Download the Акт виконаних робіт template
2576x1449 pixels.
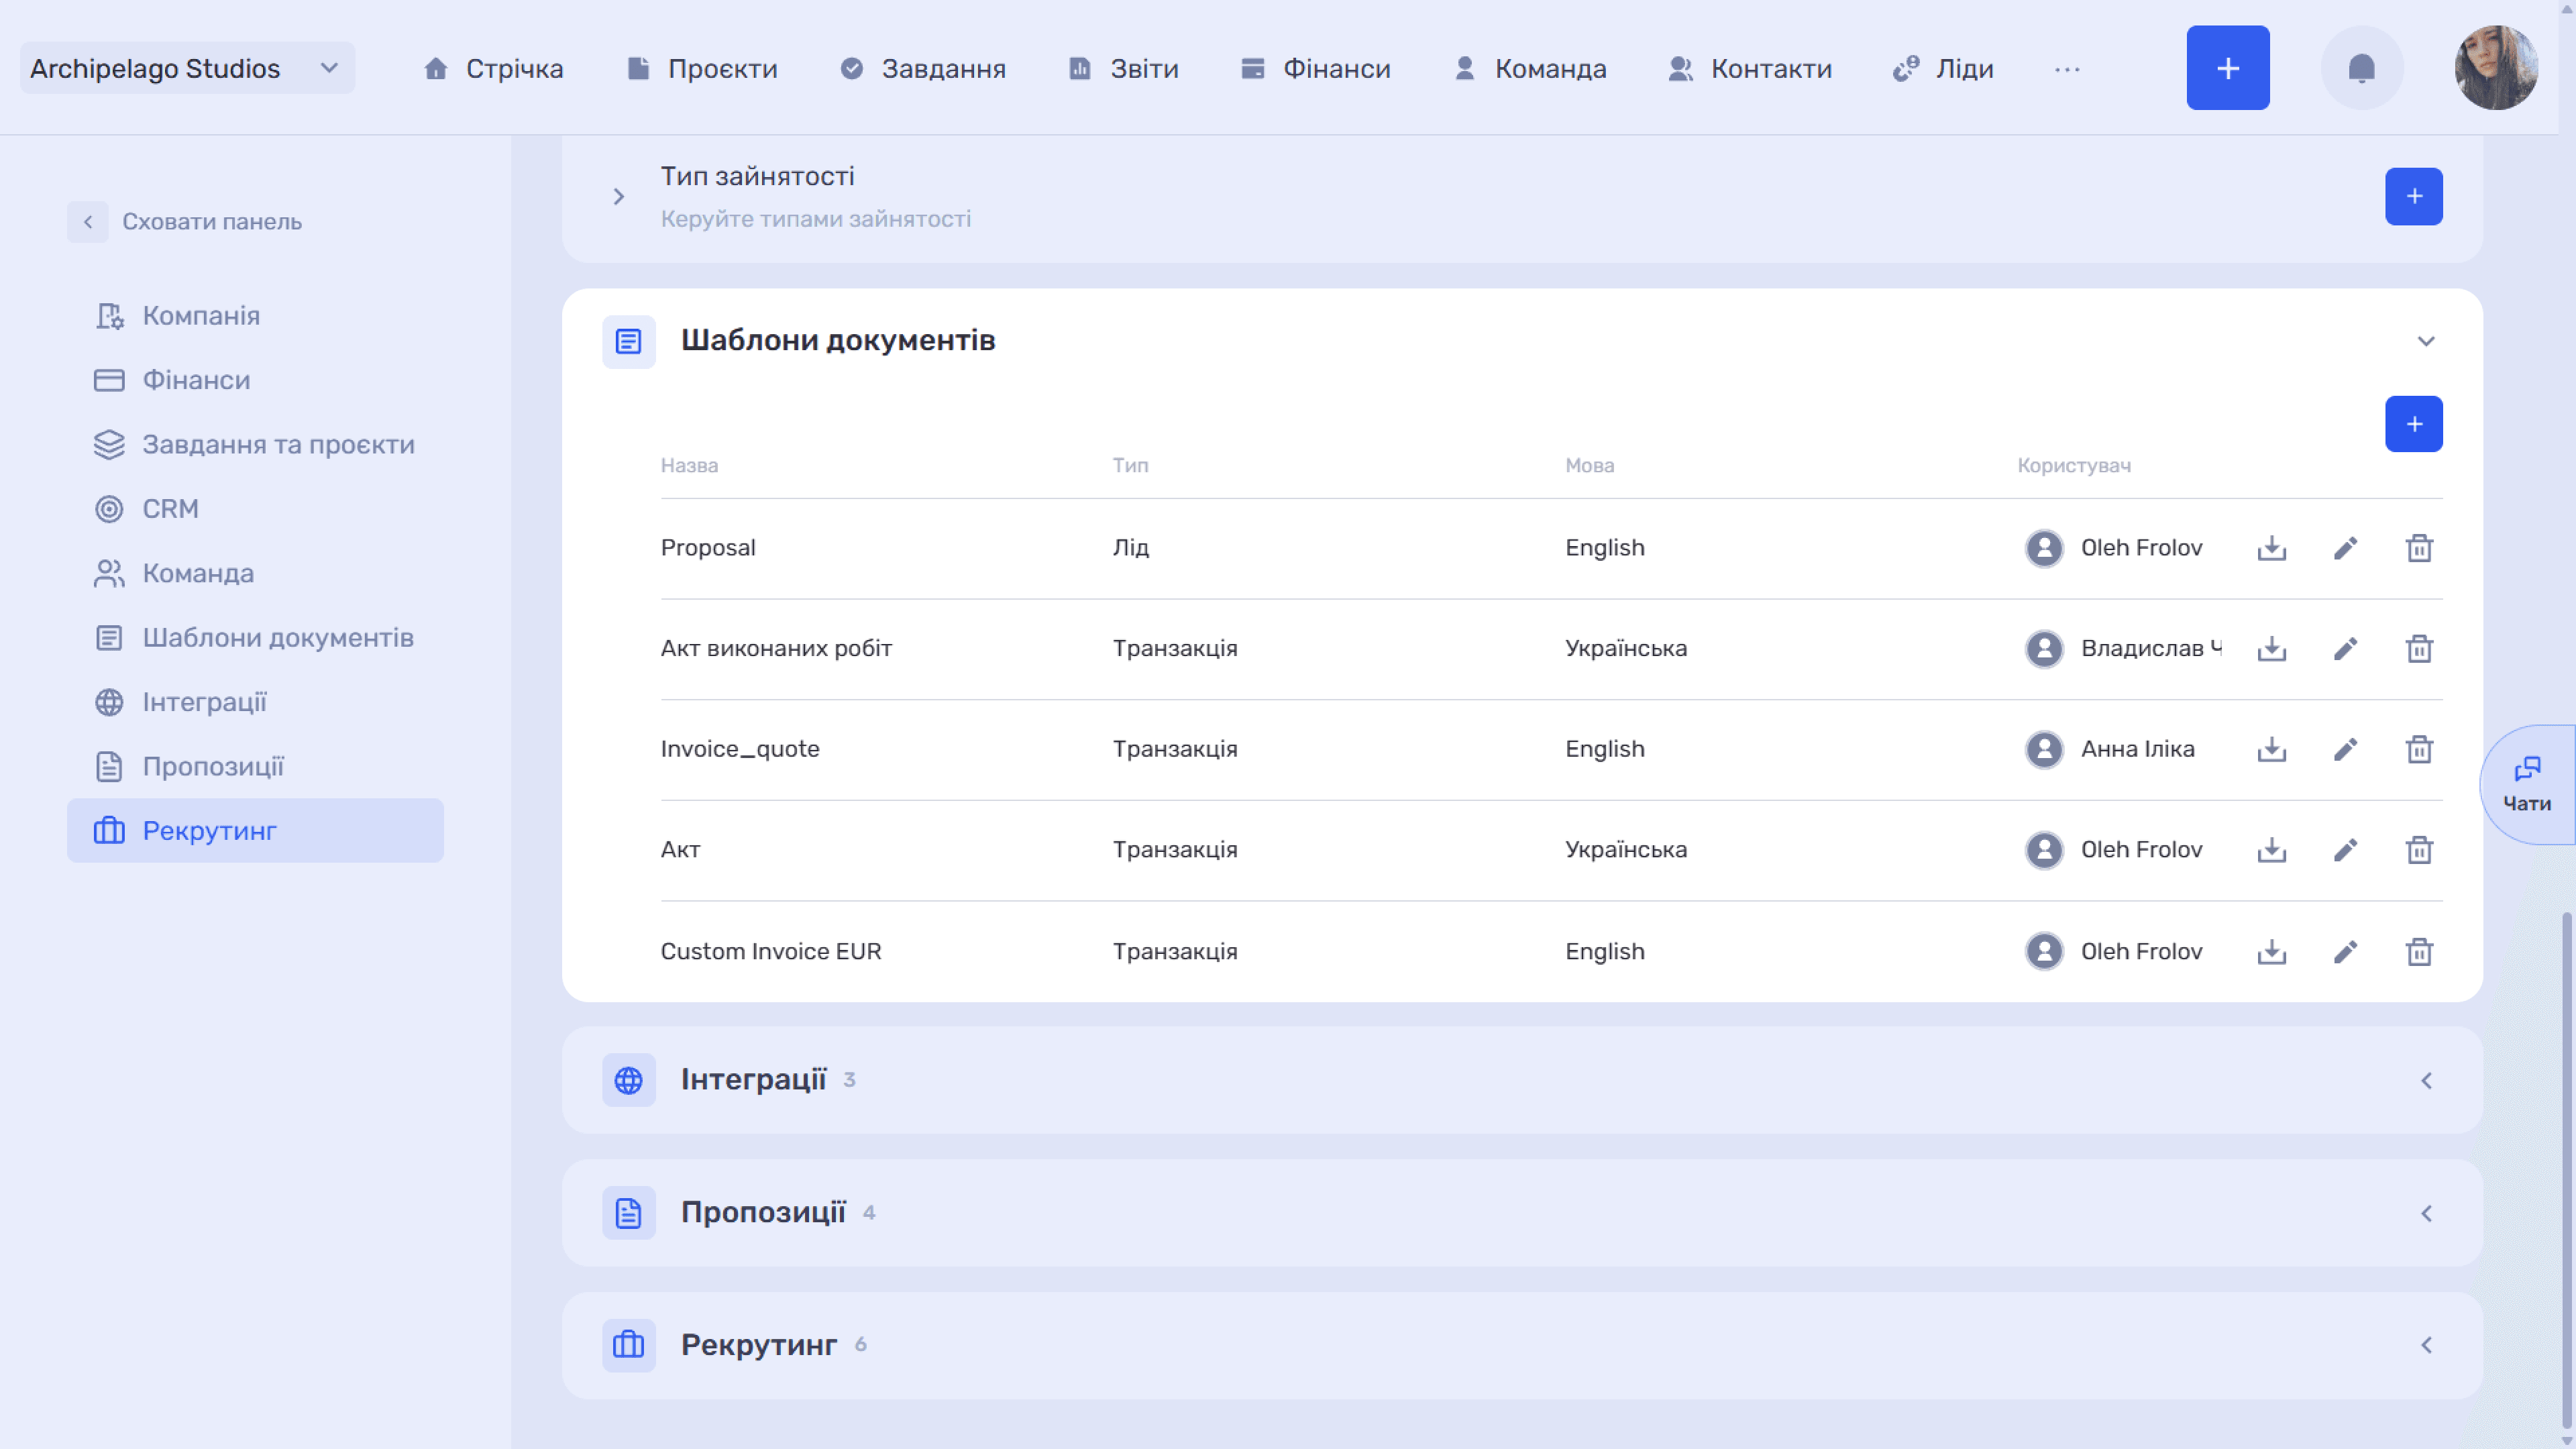click(x=2271, y=649)
